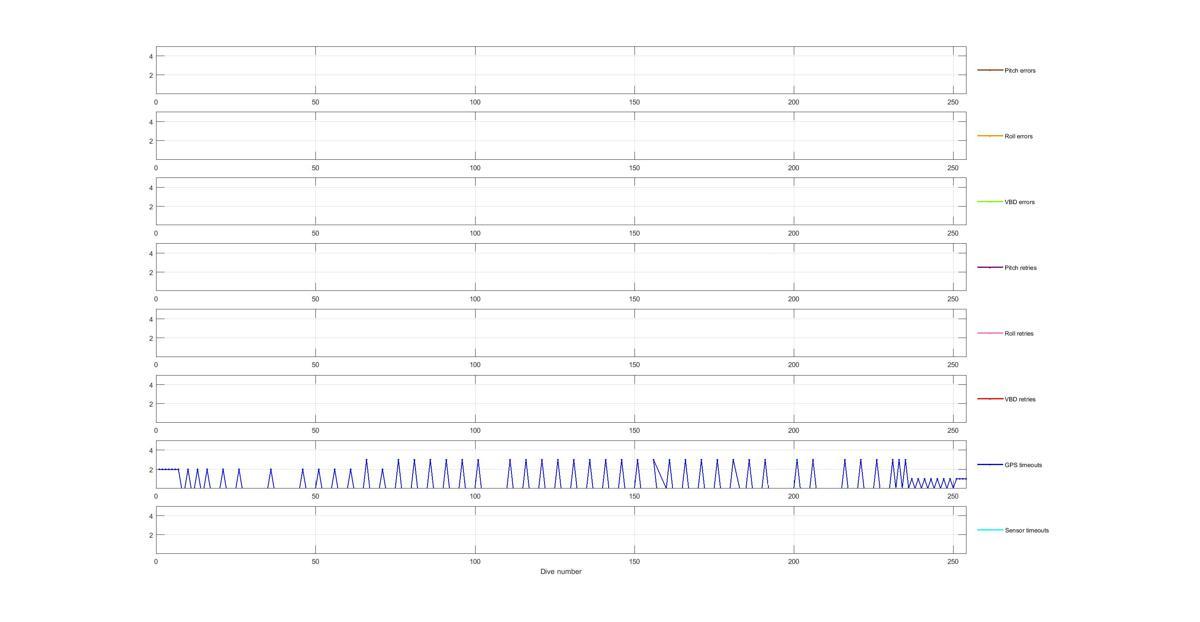The image size is (1200, 622).
Task: Select the blue GPS timeouts legend line
Action: click(990, 464)
